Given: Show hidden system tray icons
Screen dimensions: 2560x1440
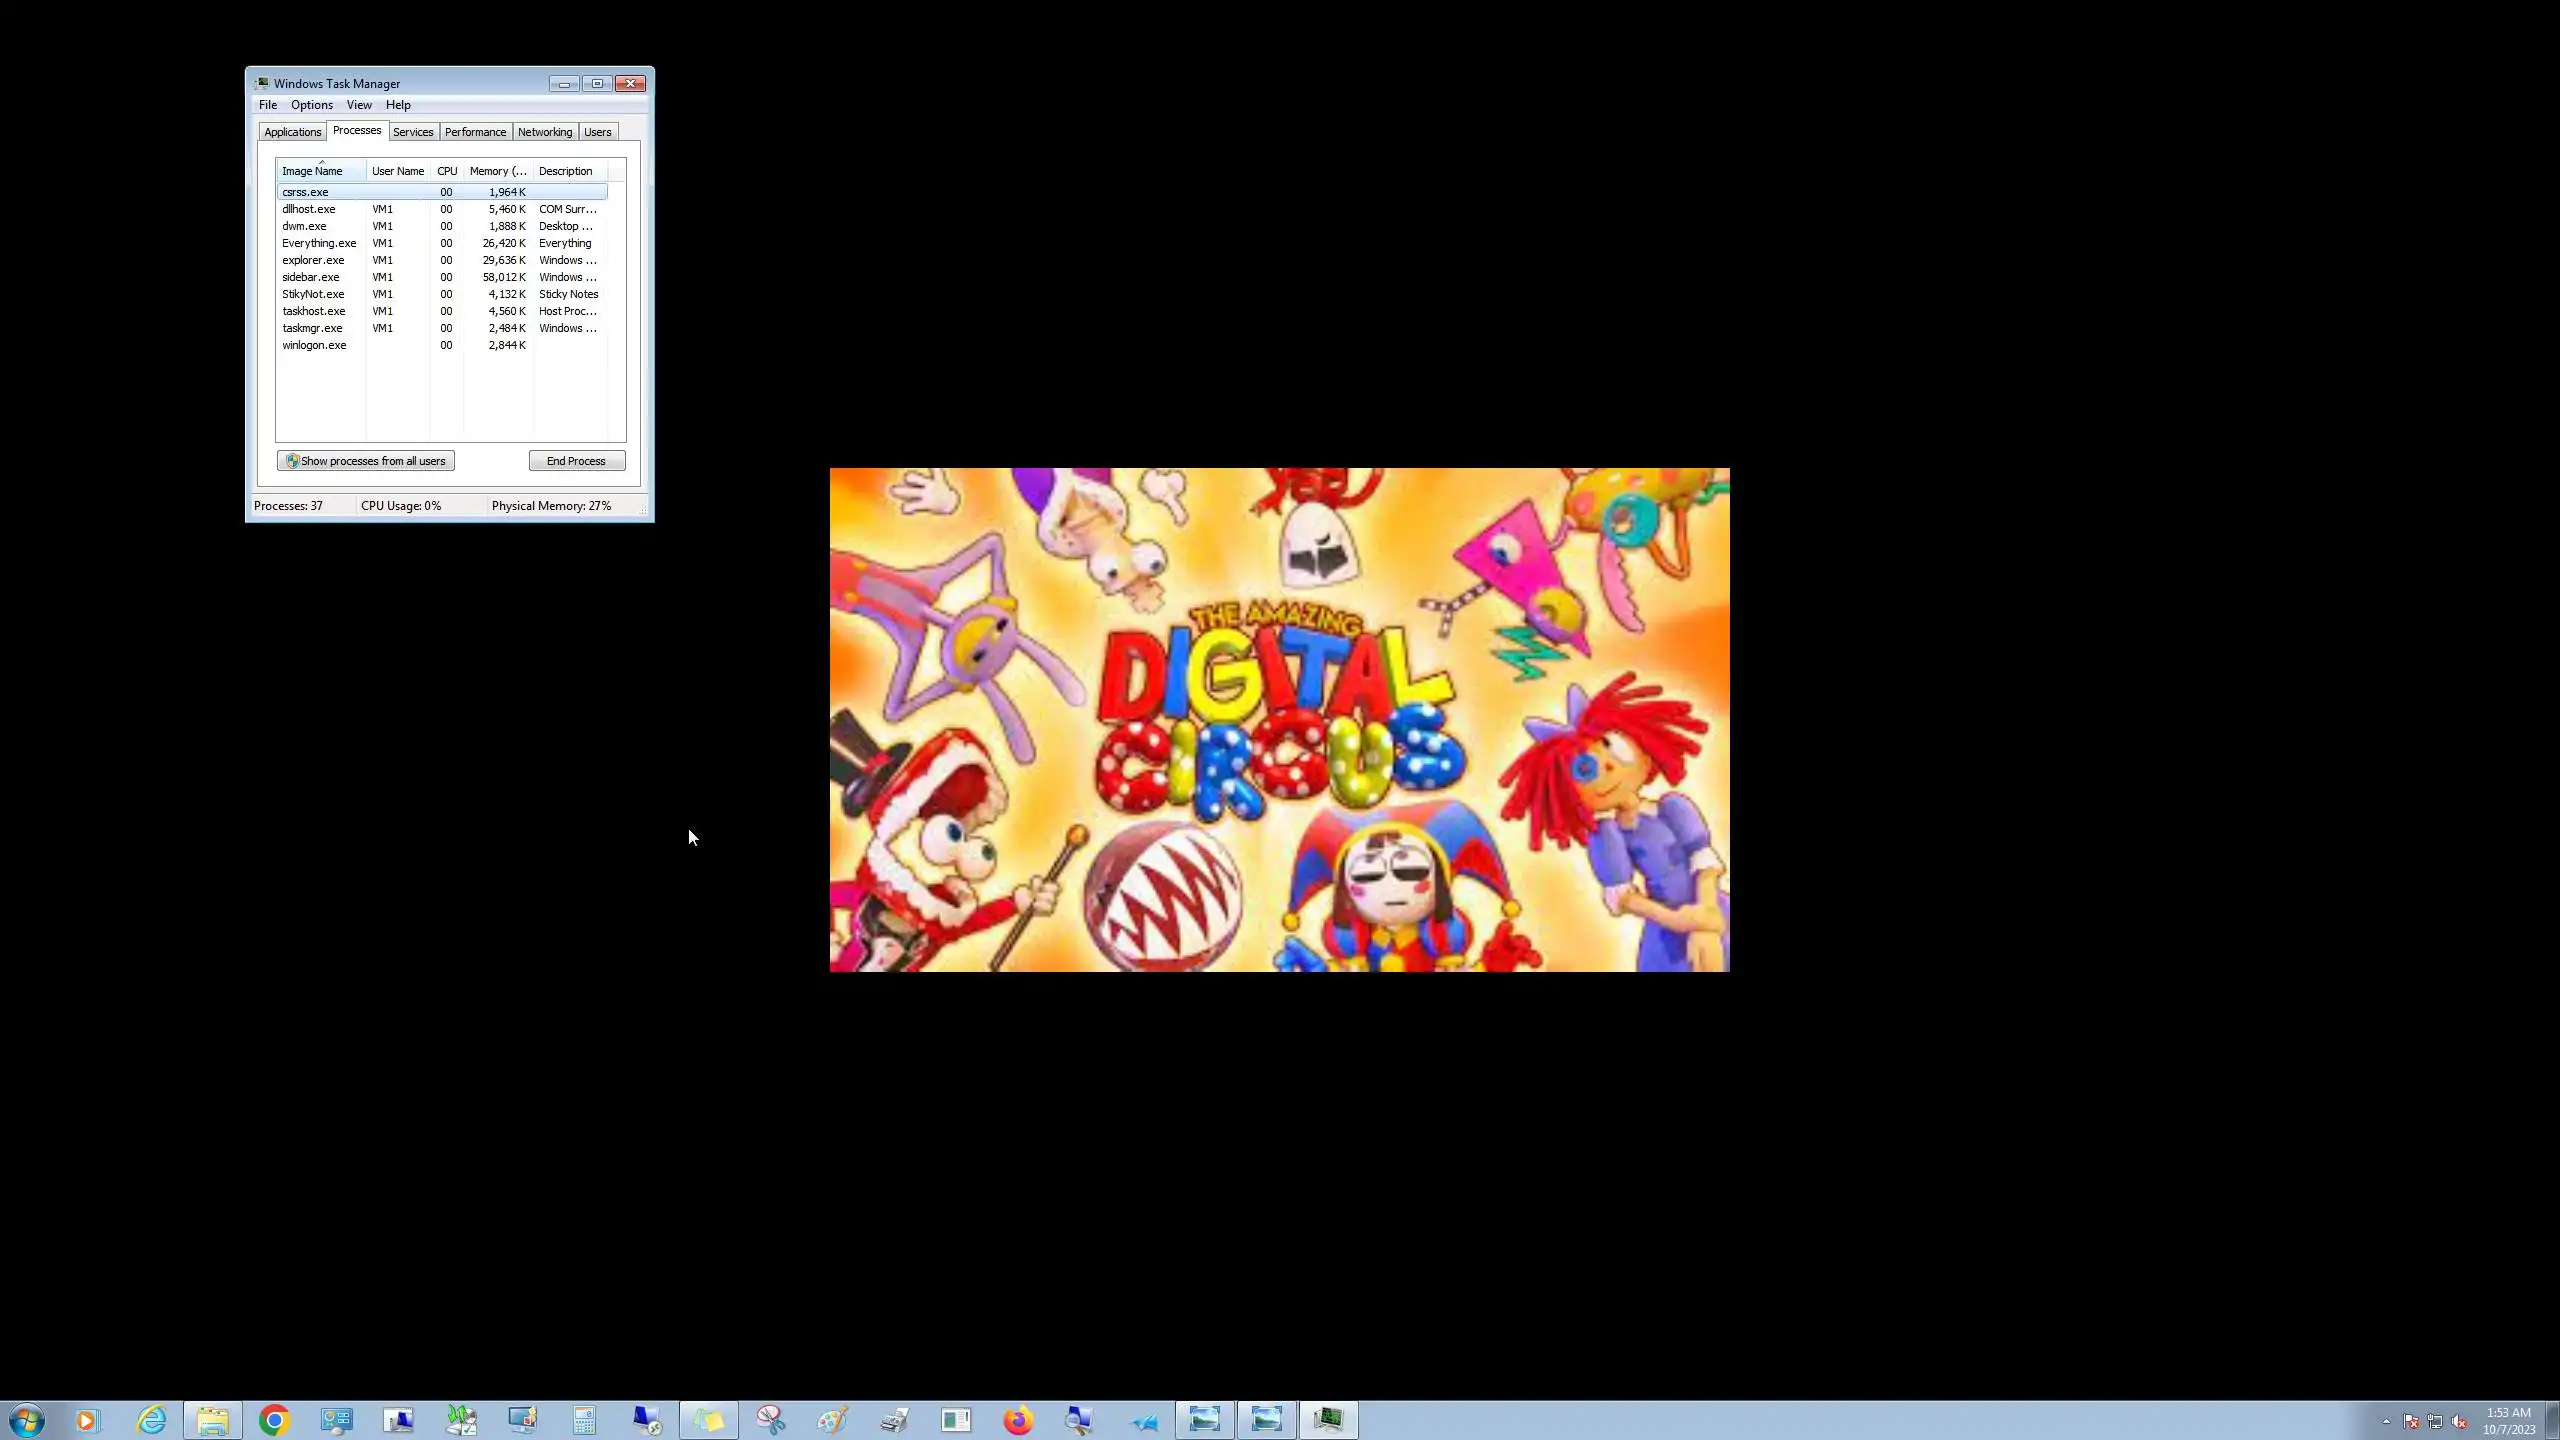Looking at the screenshot, I should [x=2386, y=1421].
